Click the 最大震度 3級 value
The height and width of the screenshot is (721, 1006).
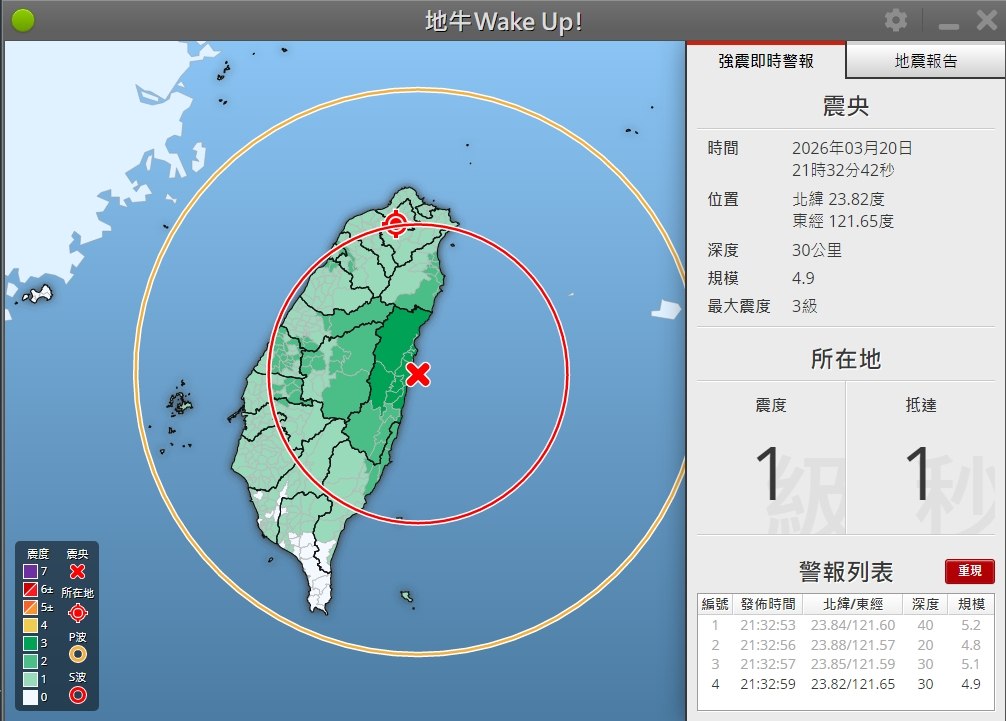pos(805,306)
